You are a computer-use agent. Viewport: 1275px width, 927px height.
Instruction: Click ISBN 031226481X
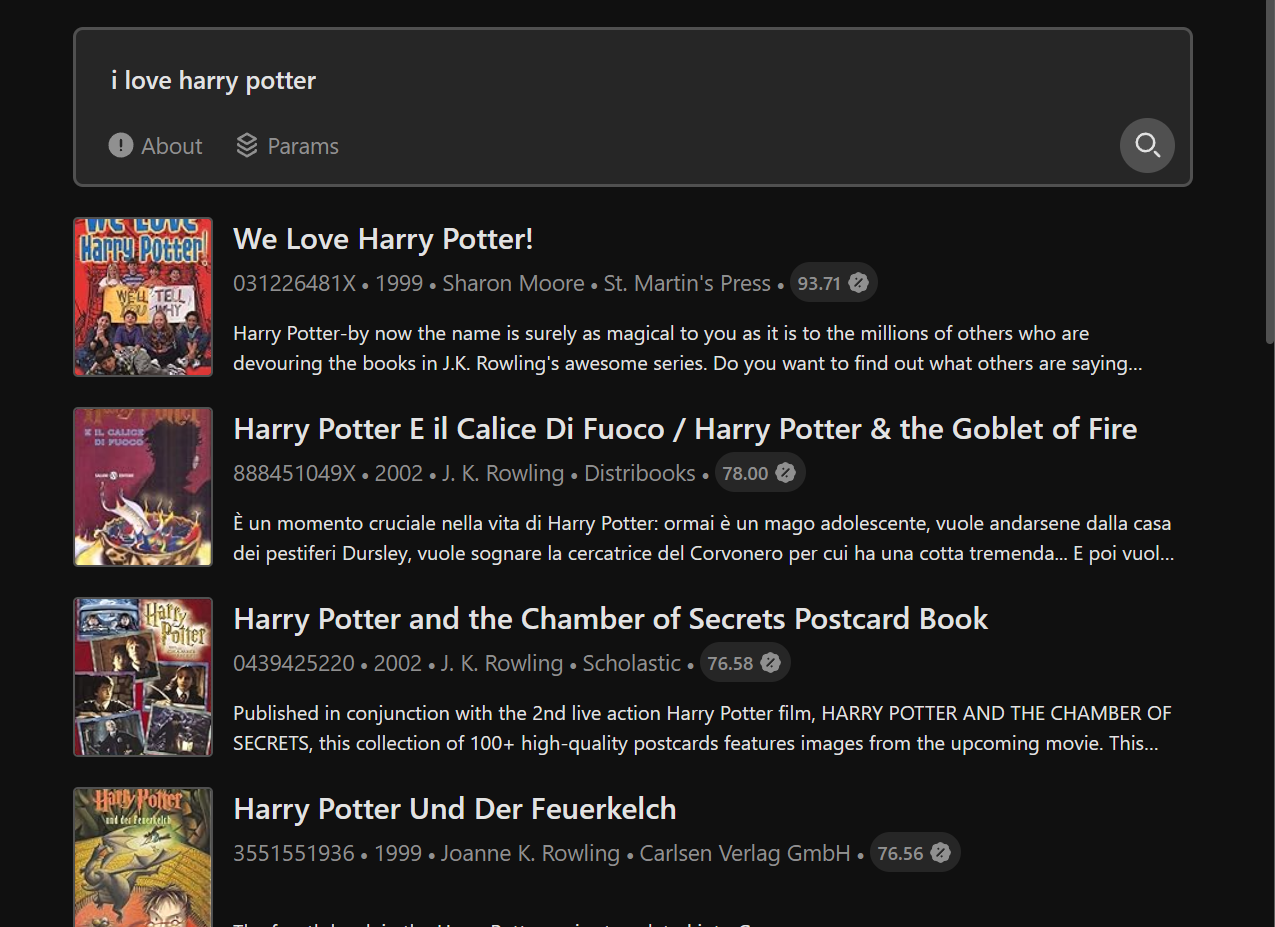(294, 283)
